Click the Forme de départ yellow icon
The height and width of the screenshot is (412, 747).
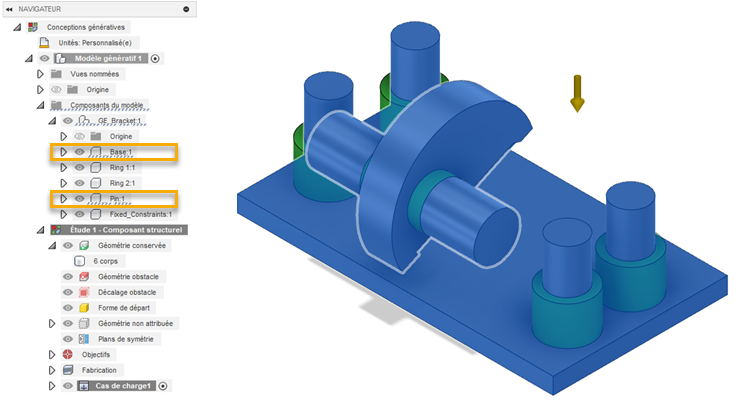(84, 308)
